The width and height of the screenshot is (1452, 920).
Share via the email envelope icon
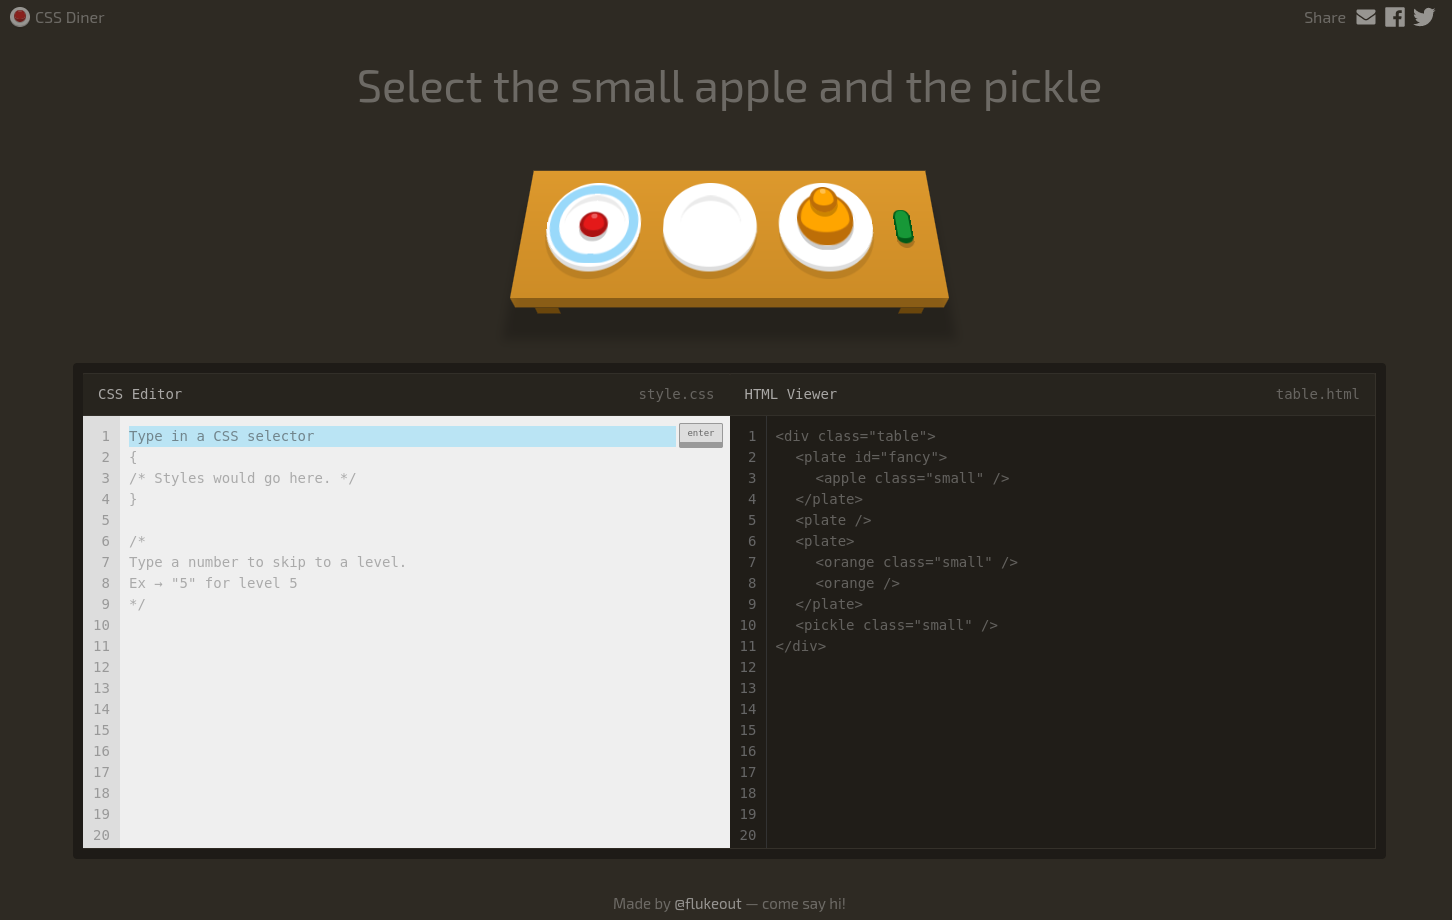[x=1366, y=17]
